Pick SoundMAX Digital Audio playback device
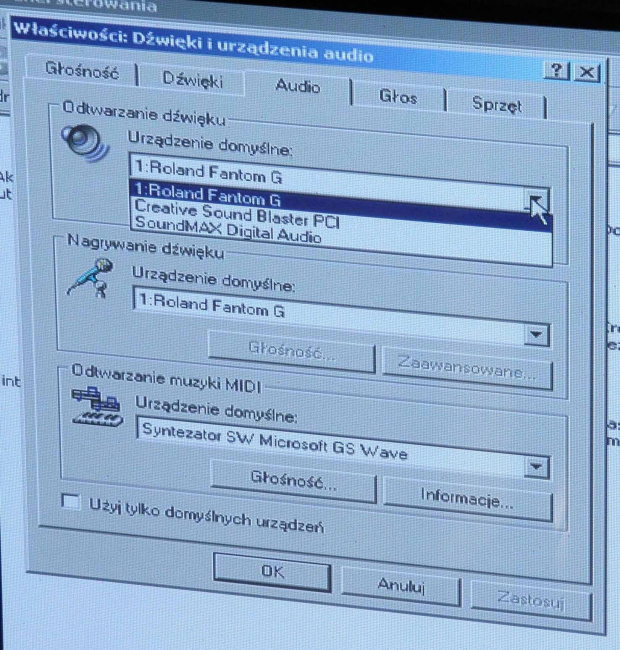 228,230
